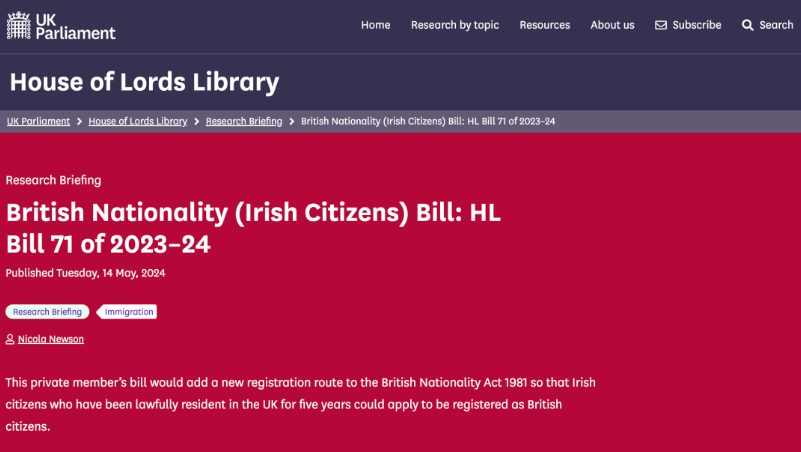801x452 pixels.
Task: Click the UK Parliament portcullis logo
Action: tap(19, 26)
